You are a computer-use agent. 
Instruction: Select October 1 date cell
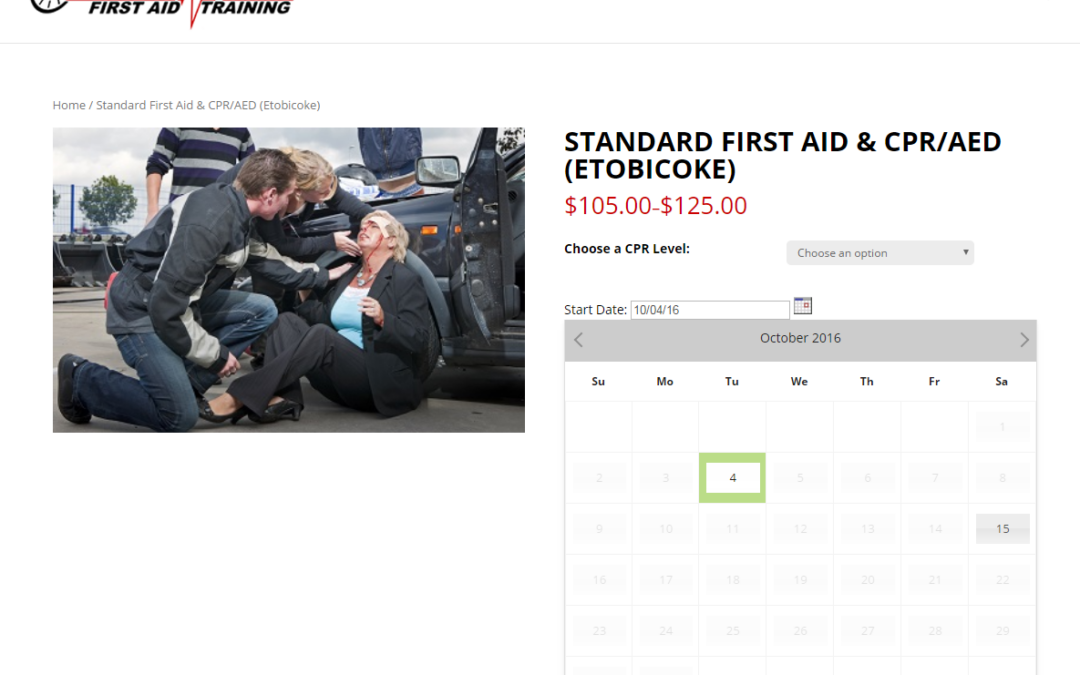point(1003,427)
